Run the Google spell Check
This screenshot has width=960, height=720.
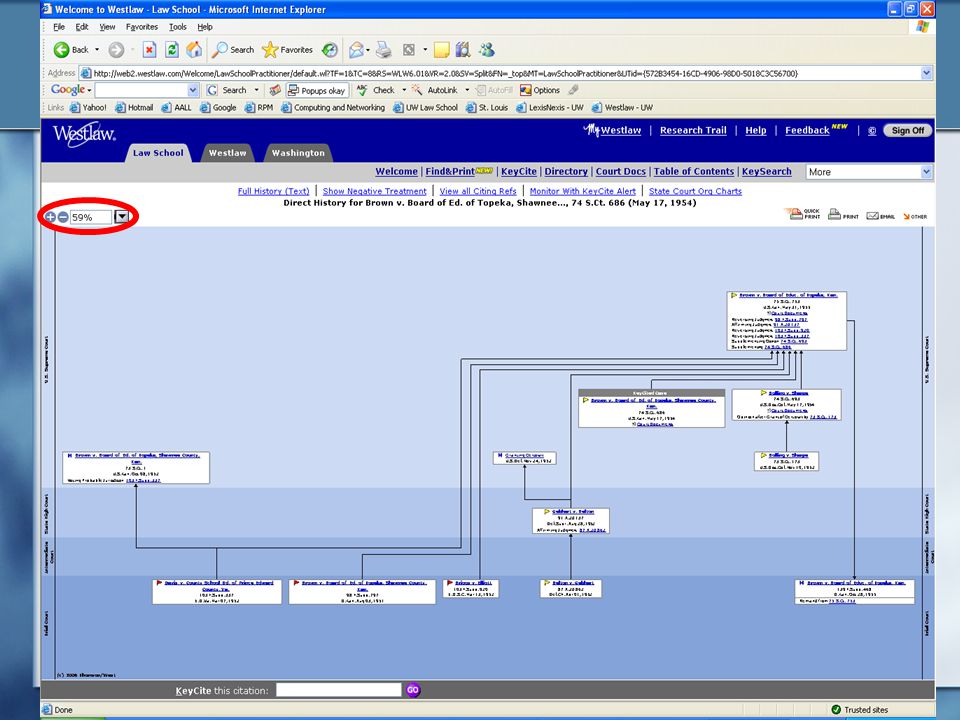click(376, 90)
